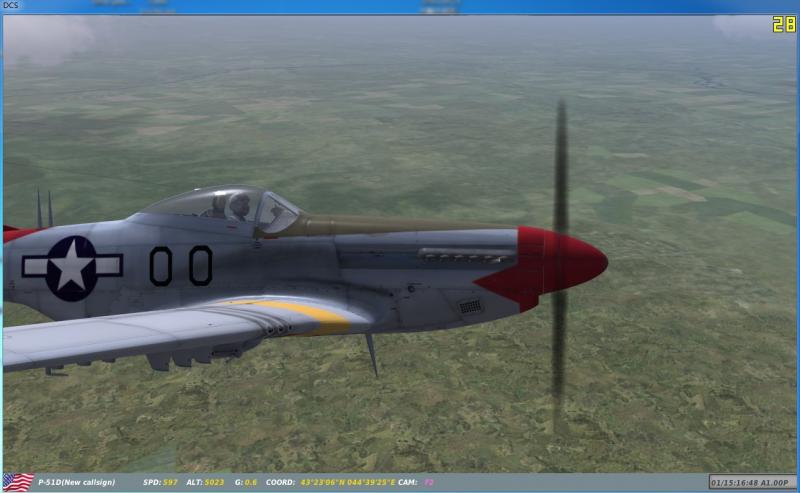
Task: Click the P-51D(New callsign) label
Action: (76, 482)
